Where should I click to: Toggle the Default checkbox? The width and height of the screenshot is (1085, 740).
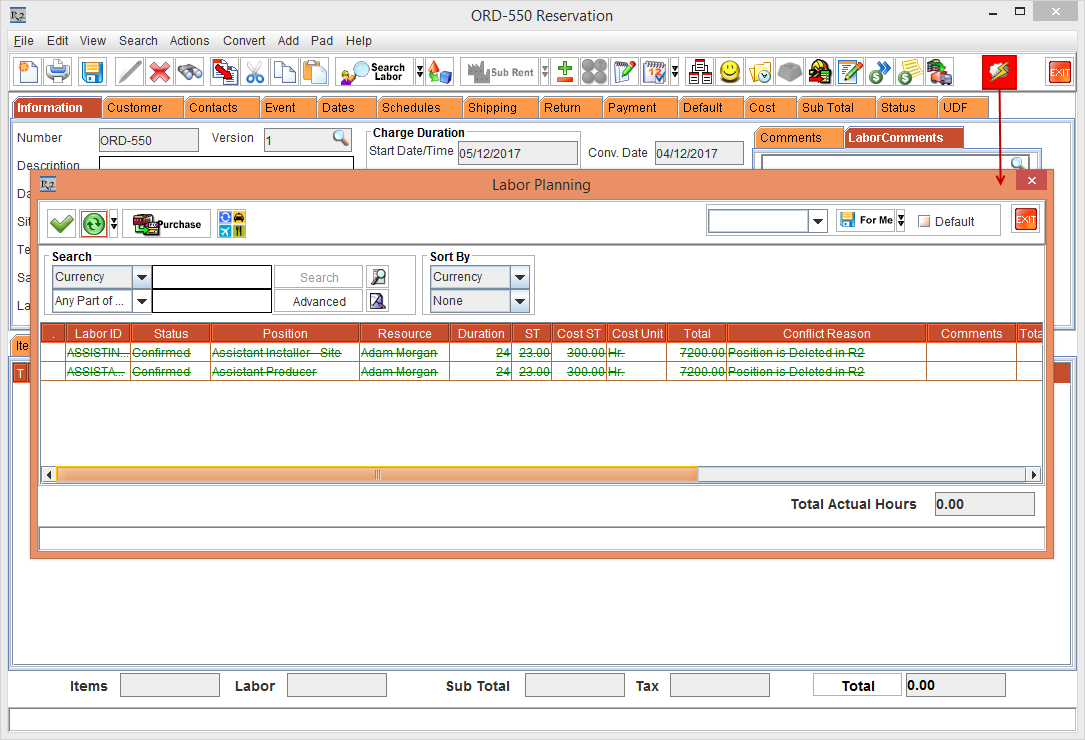[924, 221]
